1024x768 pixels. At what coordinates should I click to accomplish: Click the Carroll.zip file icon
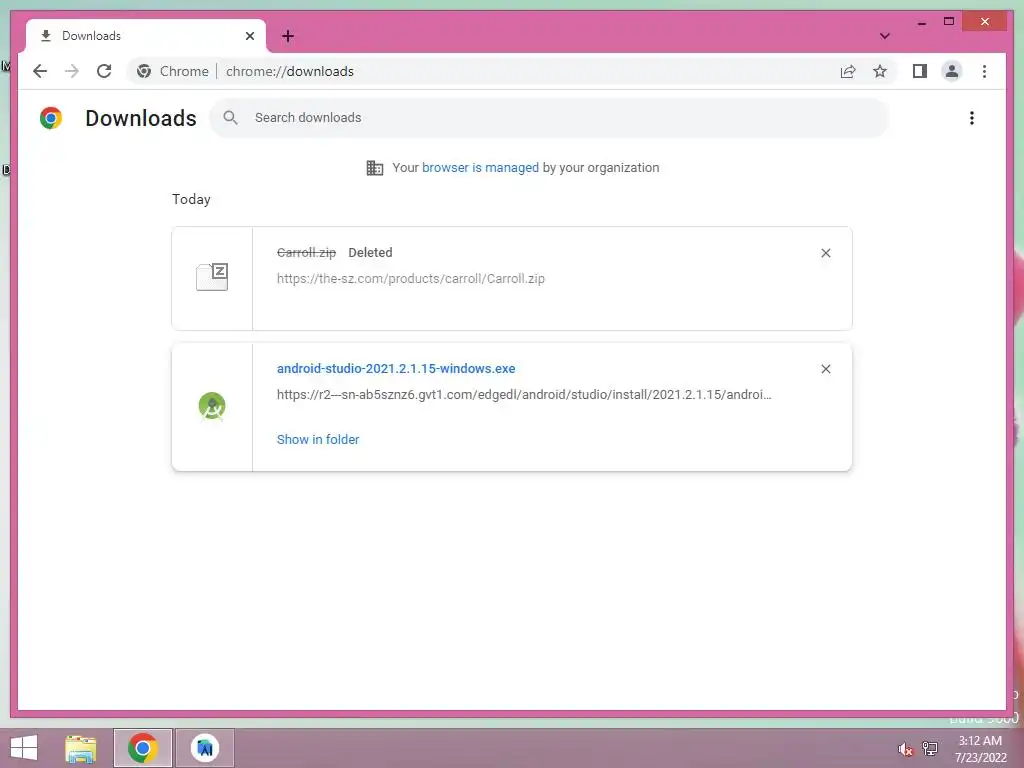[212, 277]
